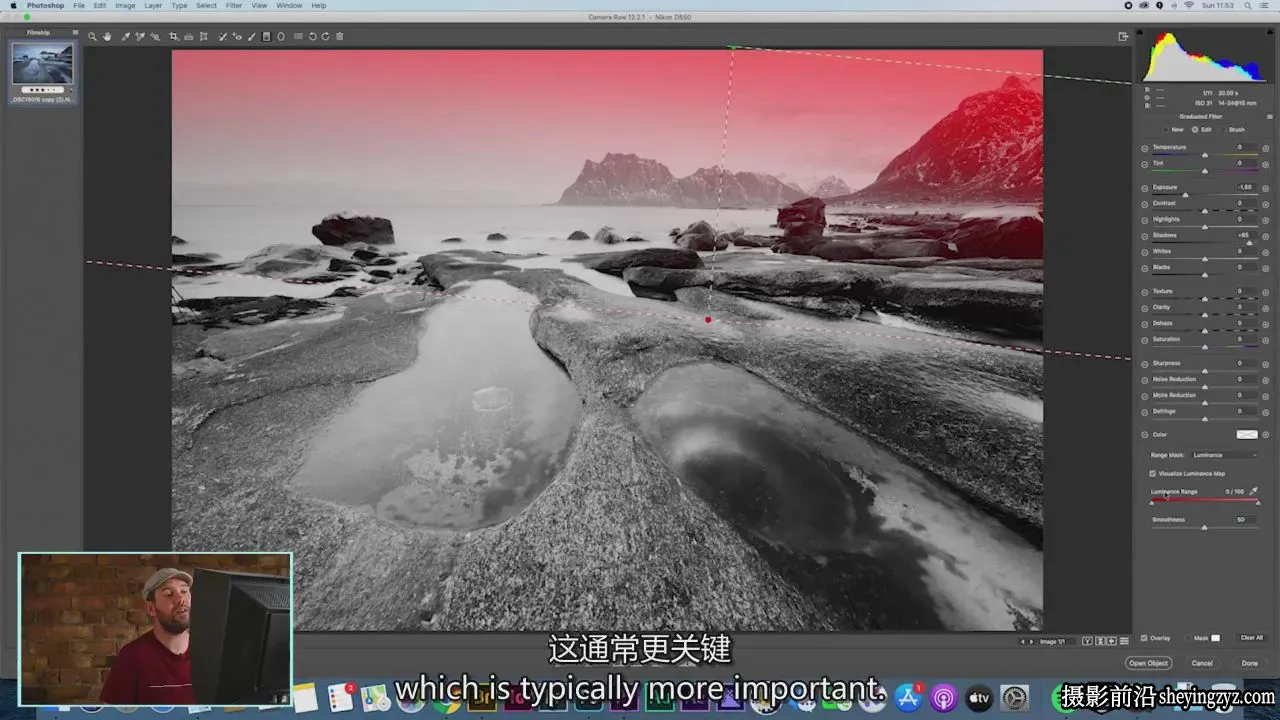Select the filmstrip image thumbnail
This screenshot has height=720, width=1280.
42,64
